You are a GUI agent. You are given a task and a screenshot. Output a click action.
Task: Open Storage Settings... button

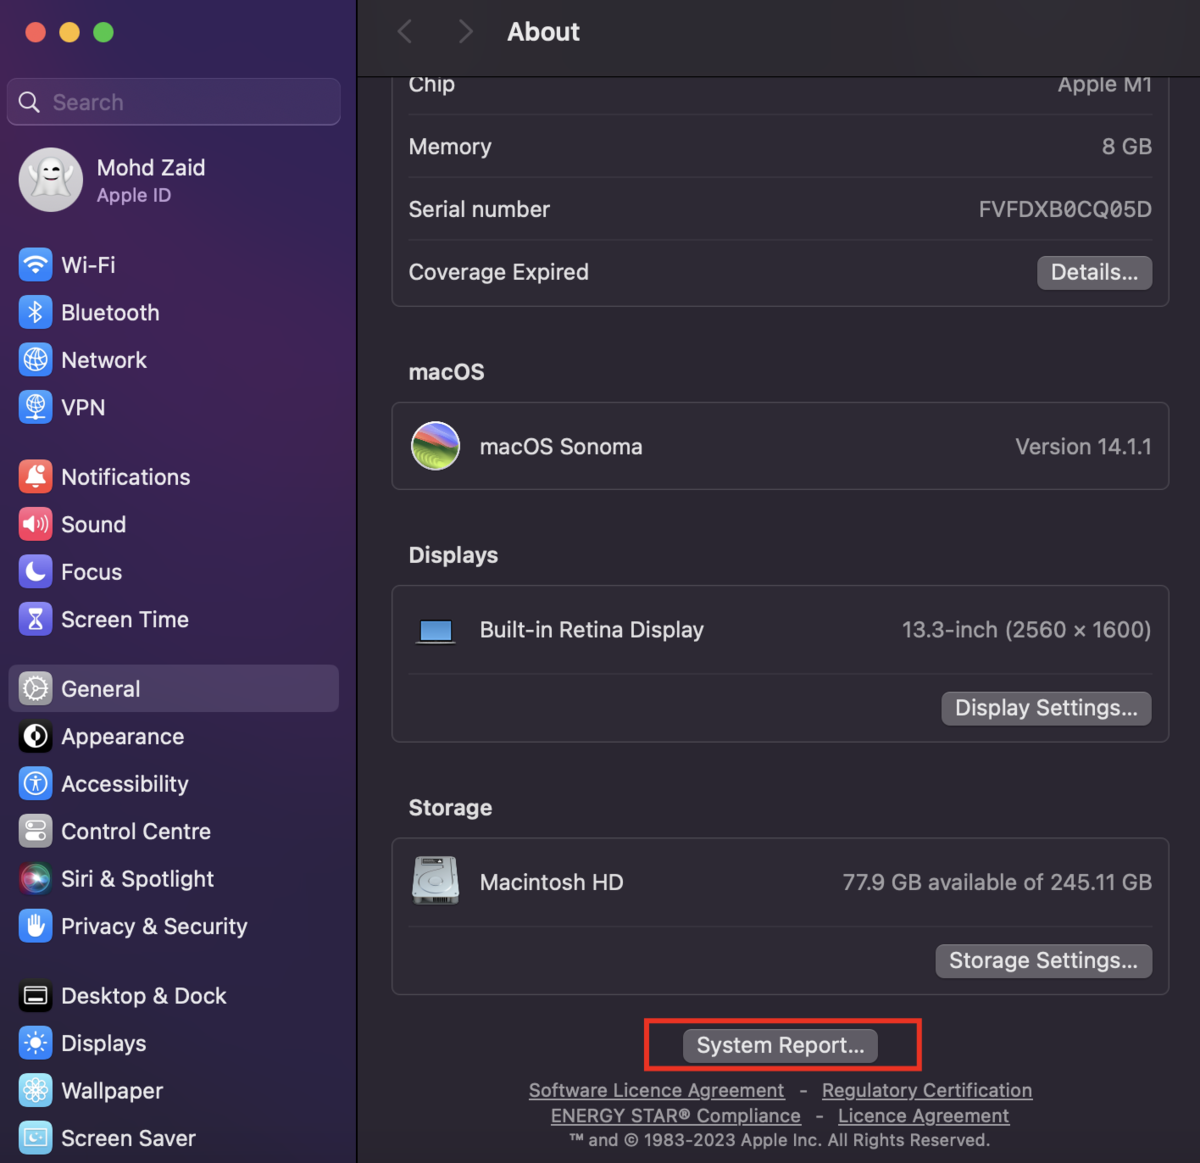click(x=1043, y=961)
